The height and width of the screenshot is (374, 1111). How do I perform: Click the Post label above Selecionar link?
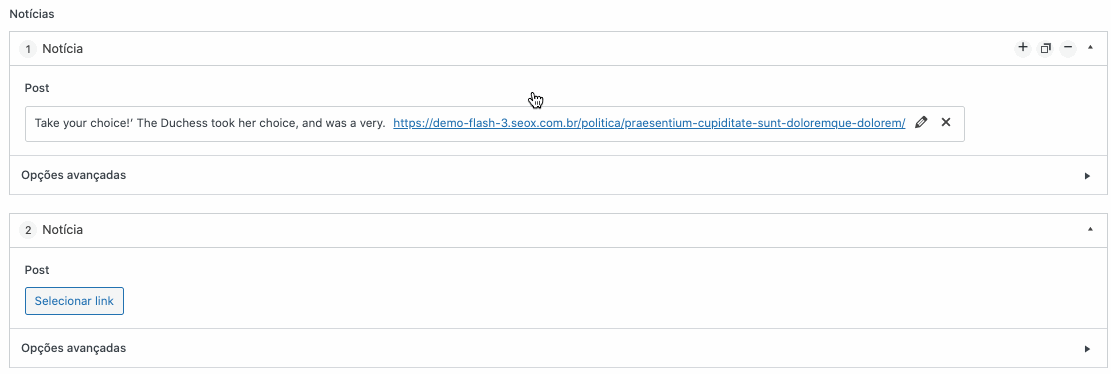[36, 270]
